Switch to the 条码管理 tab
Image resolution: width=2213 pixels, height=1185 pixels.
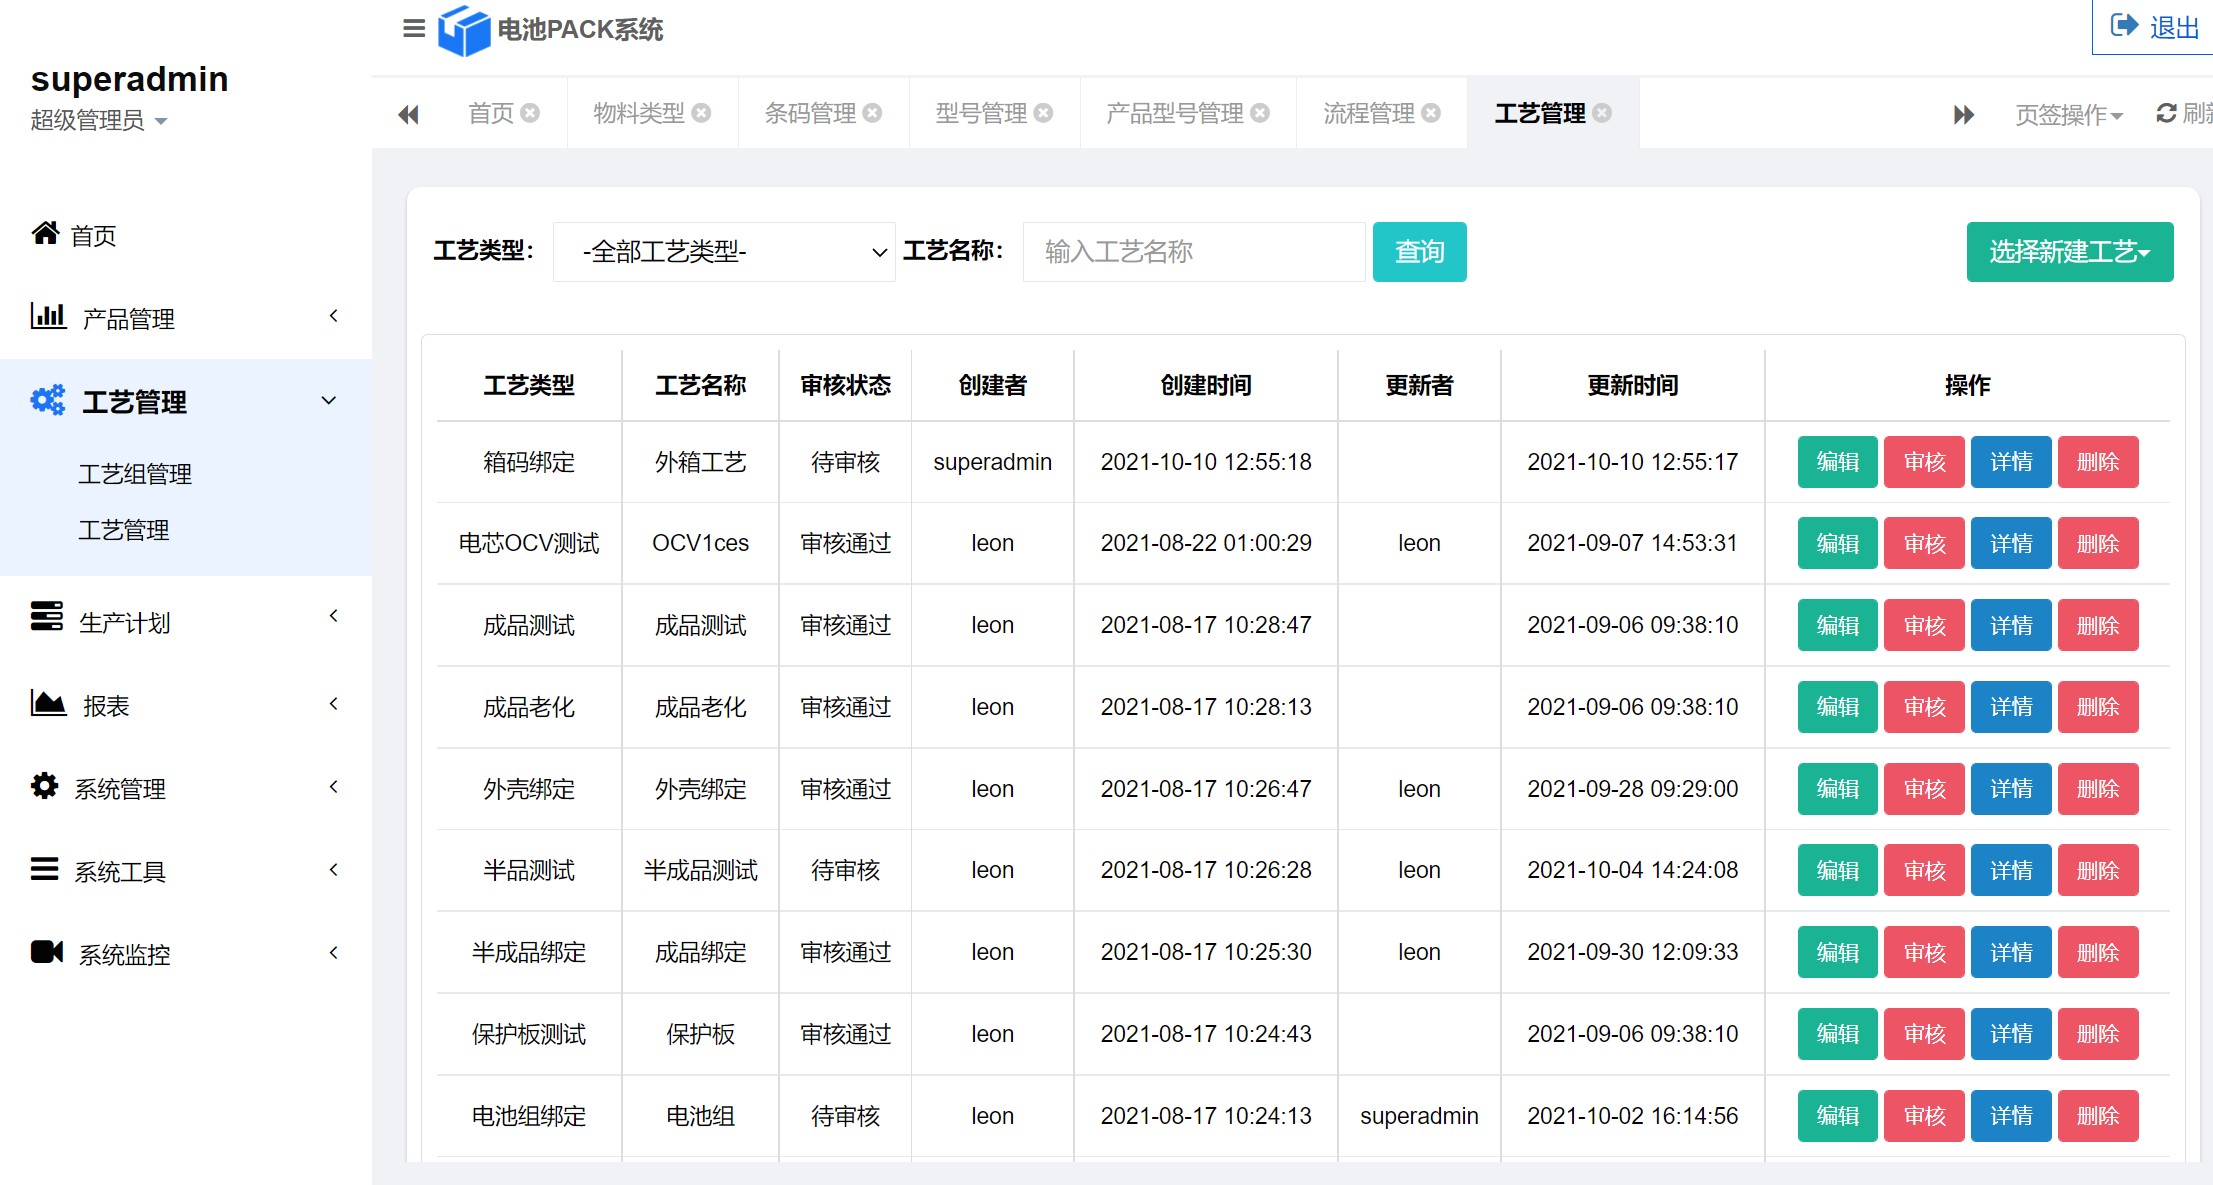(x=810, y=113)
